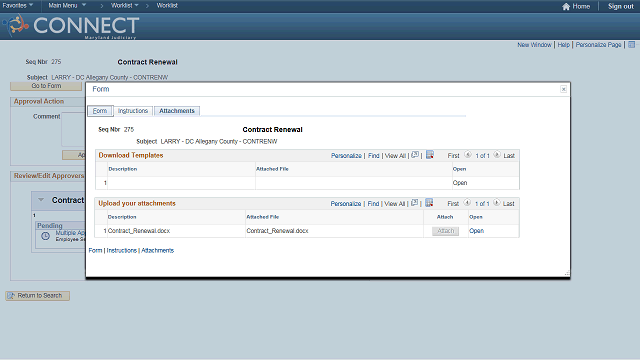Click the download grid icon in Upload attachments
The image size is (640, 360).
(x=429, y=203)
